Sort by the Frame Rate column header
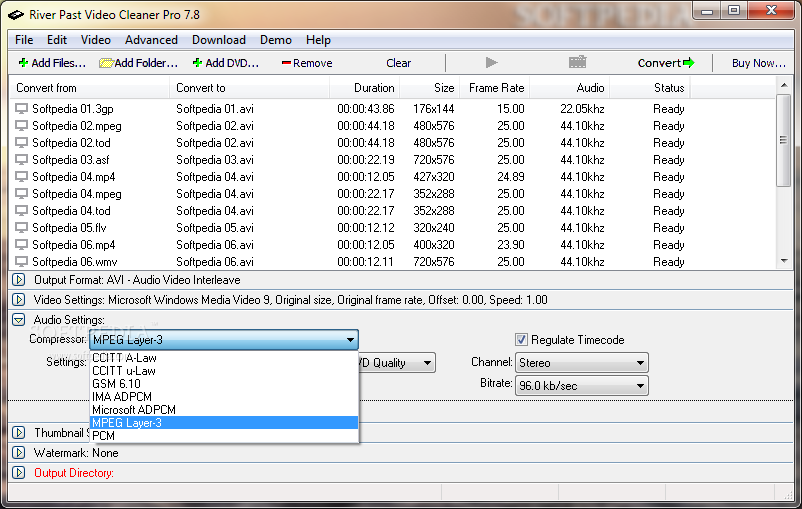802x509 pixels. tap(495, 87)
